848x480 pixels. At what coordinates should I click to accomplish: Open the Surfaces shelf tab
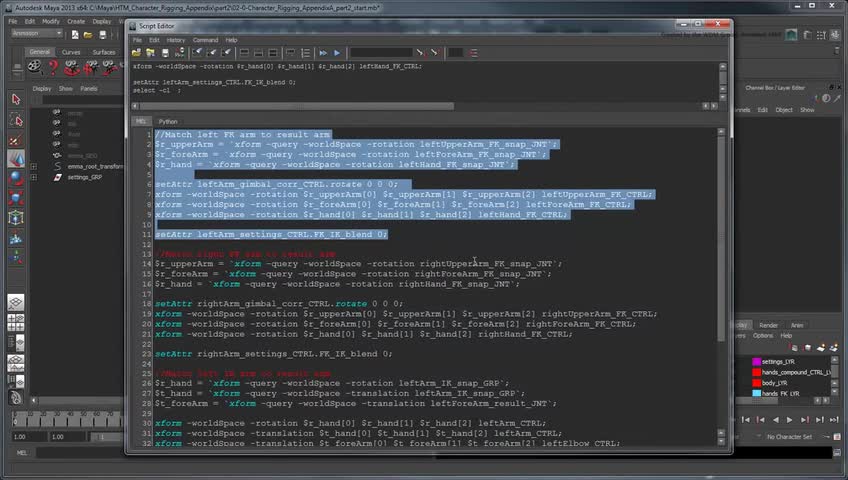(104, 52)
